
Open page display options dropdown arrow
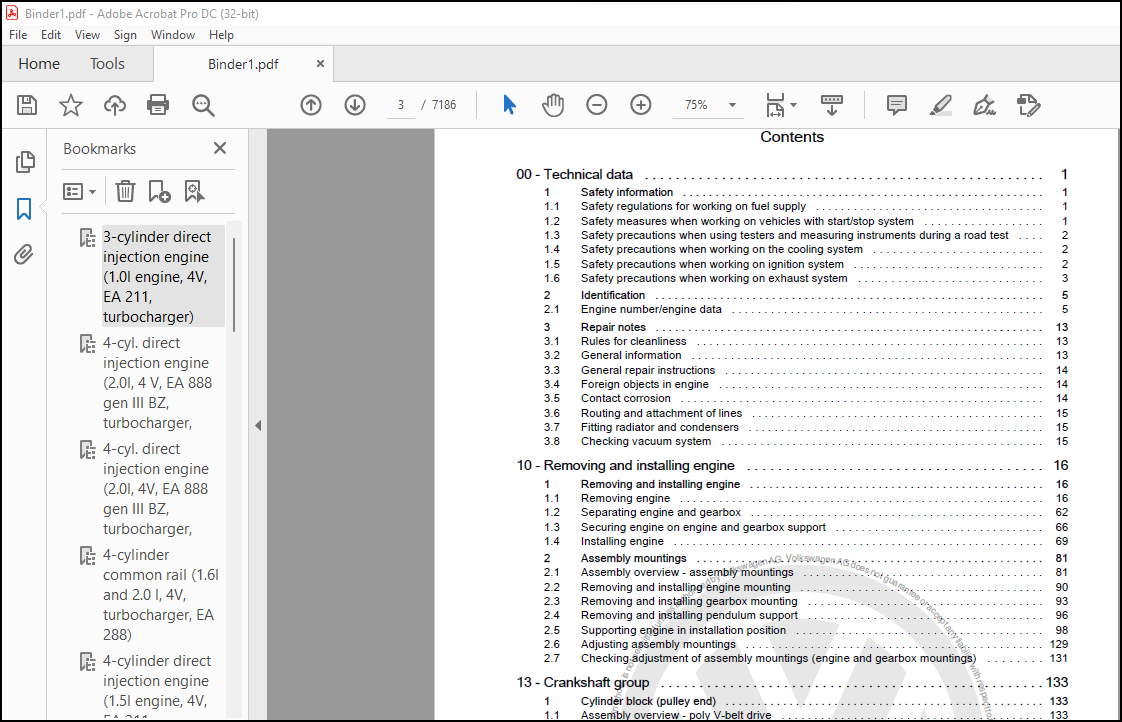(x=794, y=105)
